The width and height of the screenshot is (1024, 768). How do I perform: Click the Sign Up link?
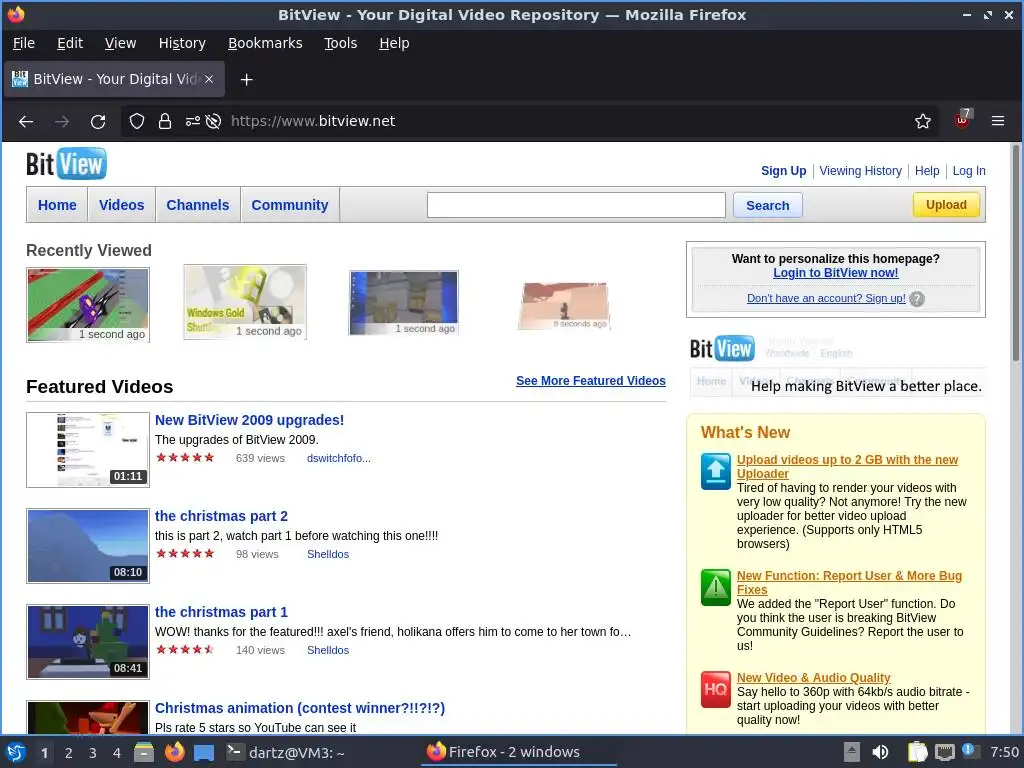pos(783,171)
